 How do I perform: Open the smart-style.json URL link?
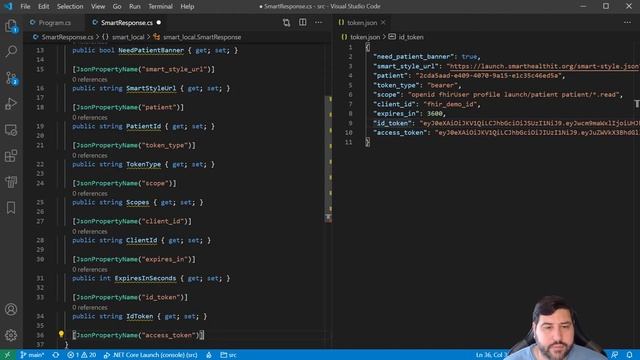[543, 66]
